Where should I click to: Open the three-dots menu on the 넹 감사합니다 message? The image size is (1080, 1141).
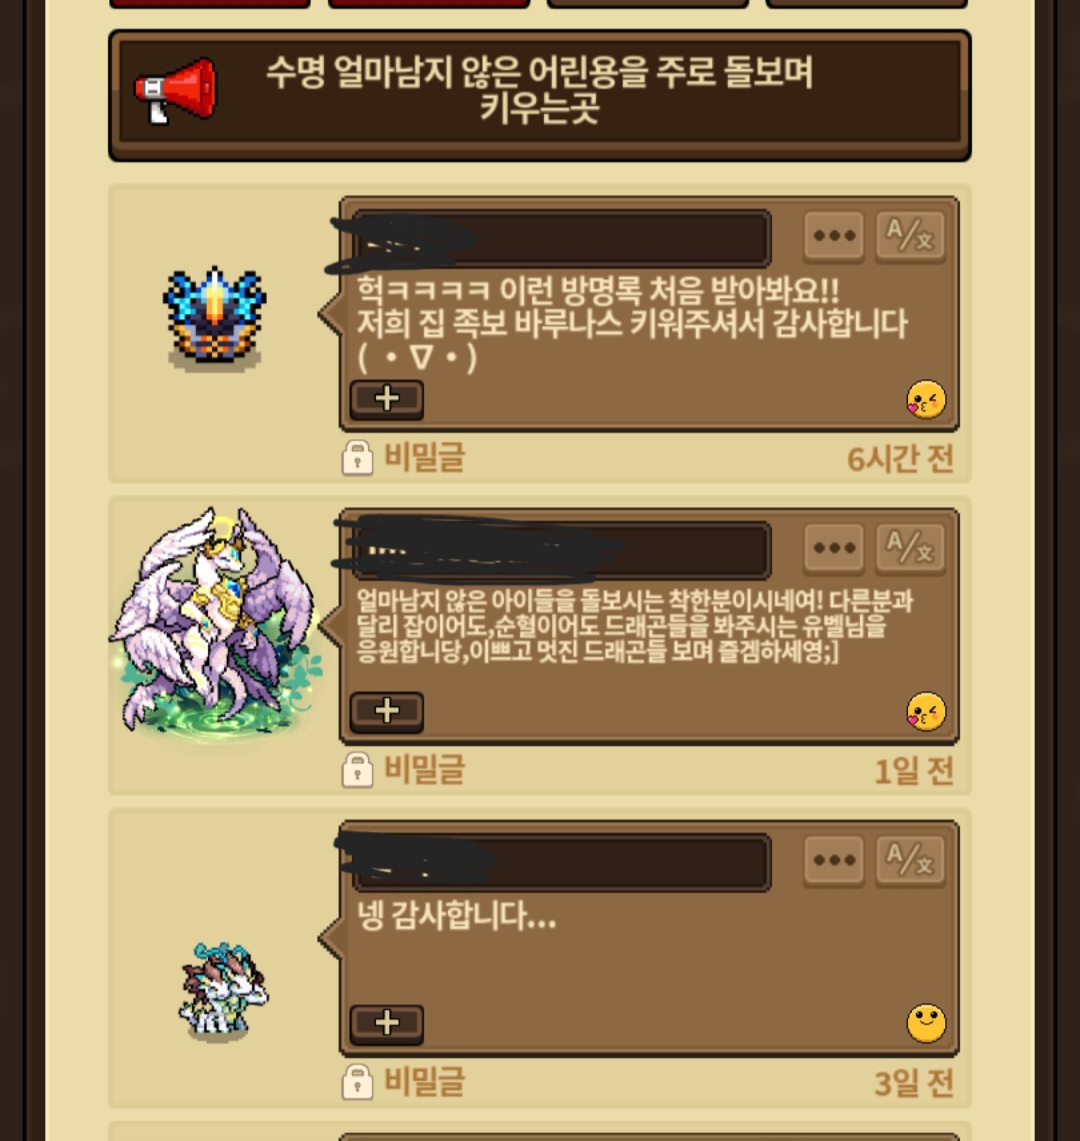pyautogui.click(x=834, y=860)
